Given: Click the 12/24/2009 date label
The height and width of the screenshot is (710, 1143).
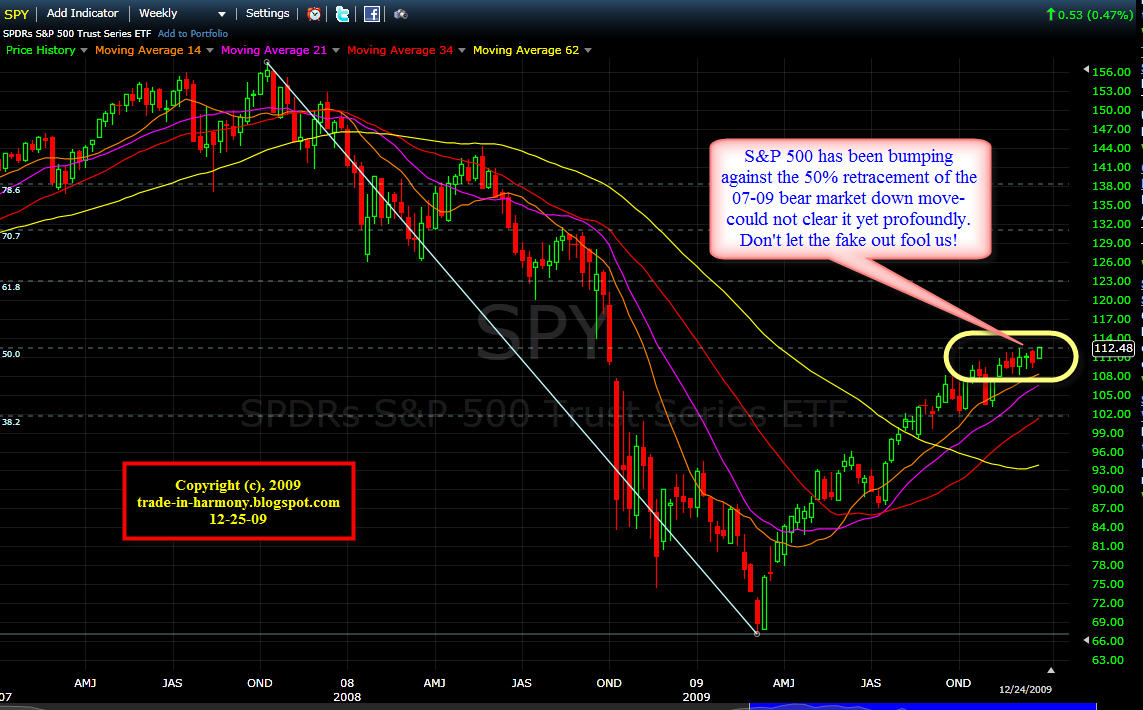Looking at the screenshot, I should tap(1025, 690).
